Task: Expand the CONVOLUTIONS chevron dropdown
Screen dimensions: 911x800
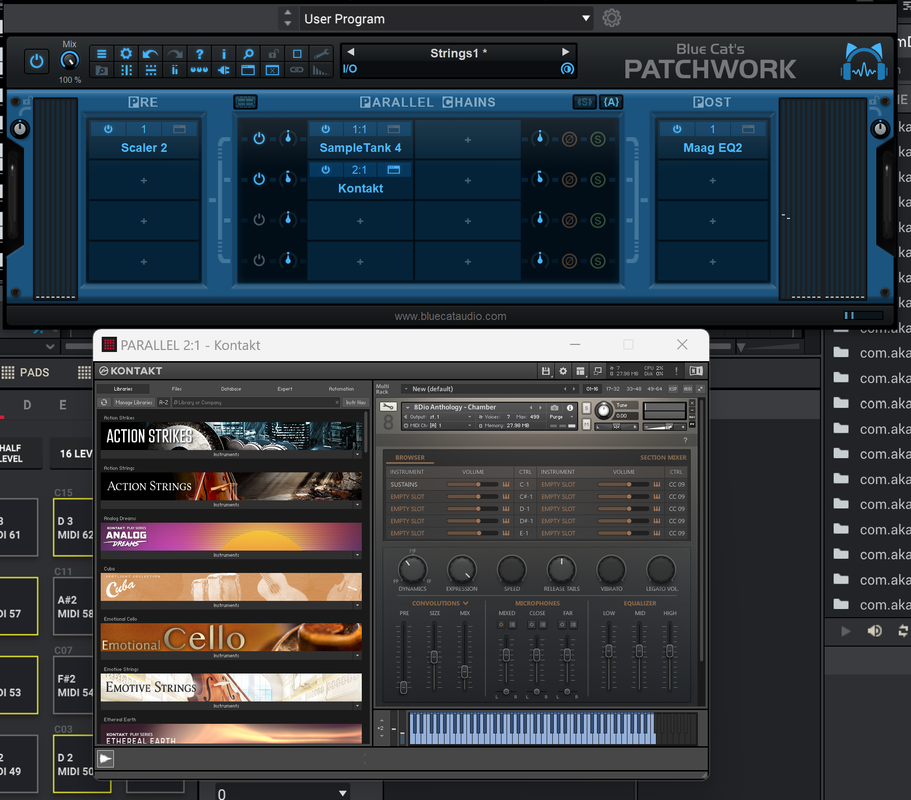Action: click(465, 603)
